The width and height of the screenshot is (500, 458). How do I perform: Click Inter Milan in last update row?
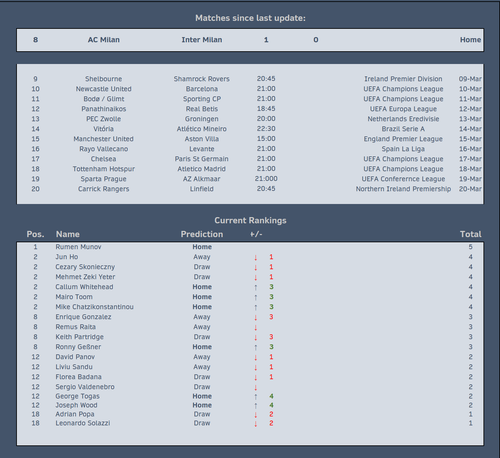pyautogui.click(x=202, y=40)
